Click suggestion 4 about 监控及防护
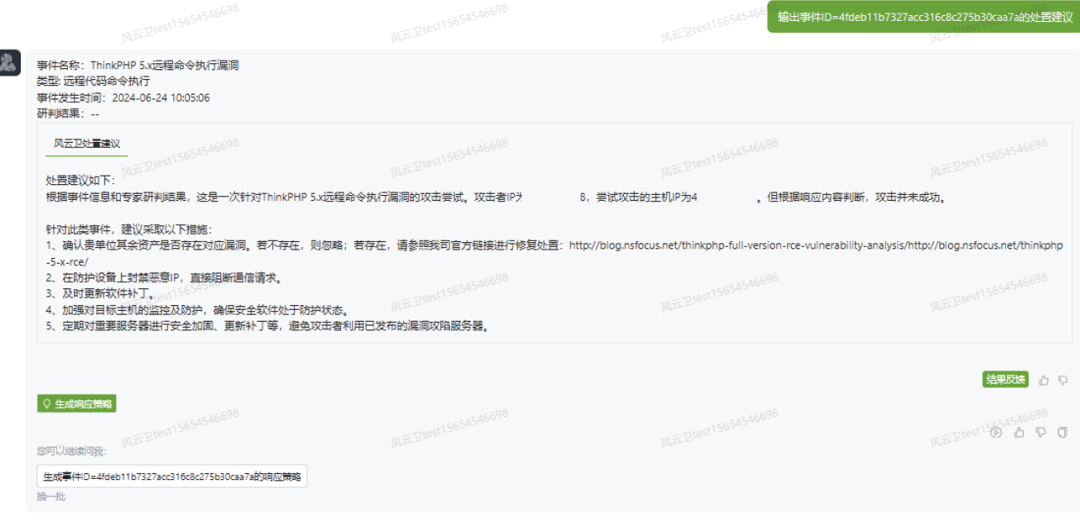The height and width of the screenshot is (521, 1080). [196, 310]
